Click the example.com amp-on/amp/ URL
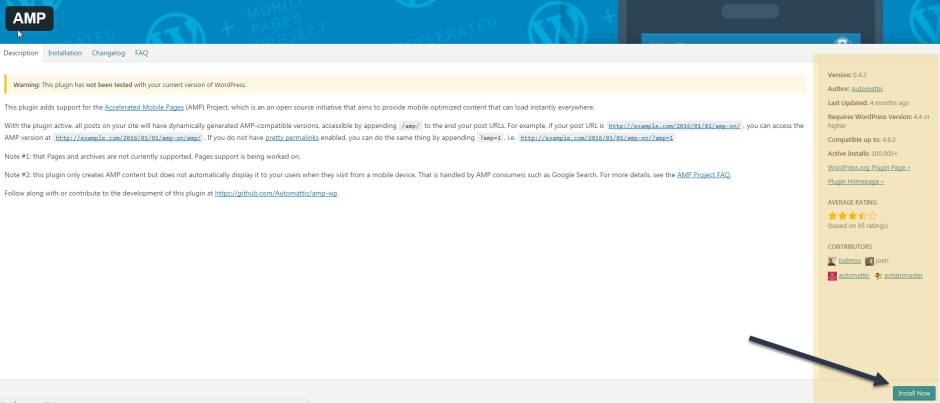The height and width of the screenshot is (403, 940). pyautogui.click(x=128, y=138)
